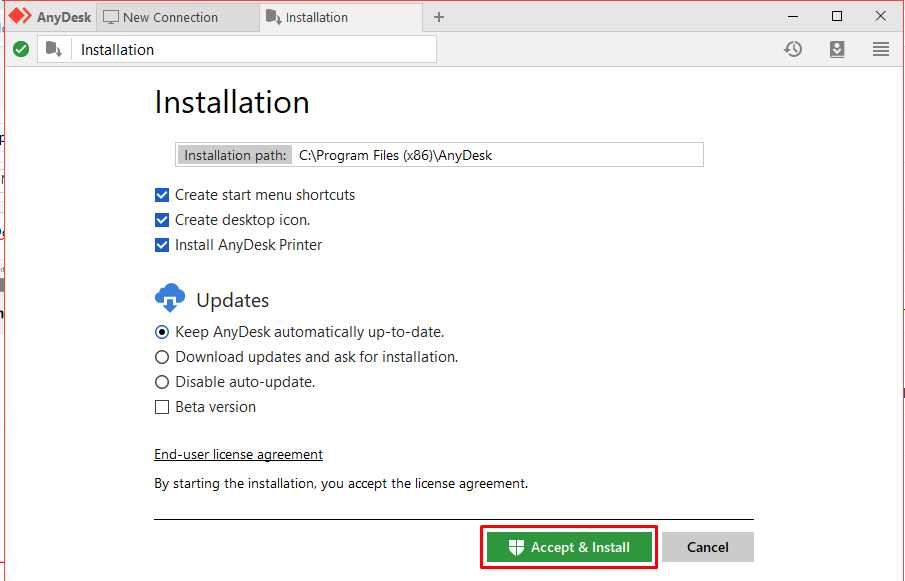Uncheck Create start menu shortcuts
Viewport: 905px width, 581px height.
[162, 195]
